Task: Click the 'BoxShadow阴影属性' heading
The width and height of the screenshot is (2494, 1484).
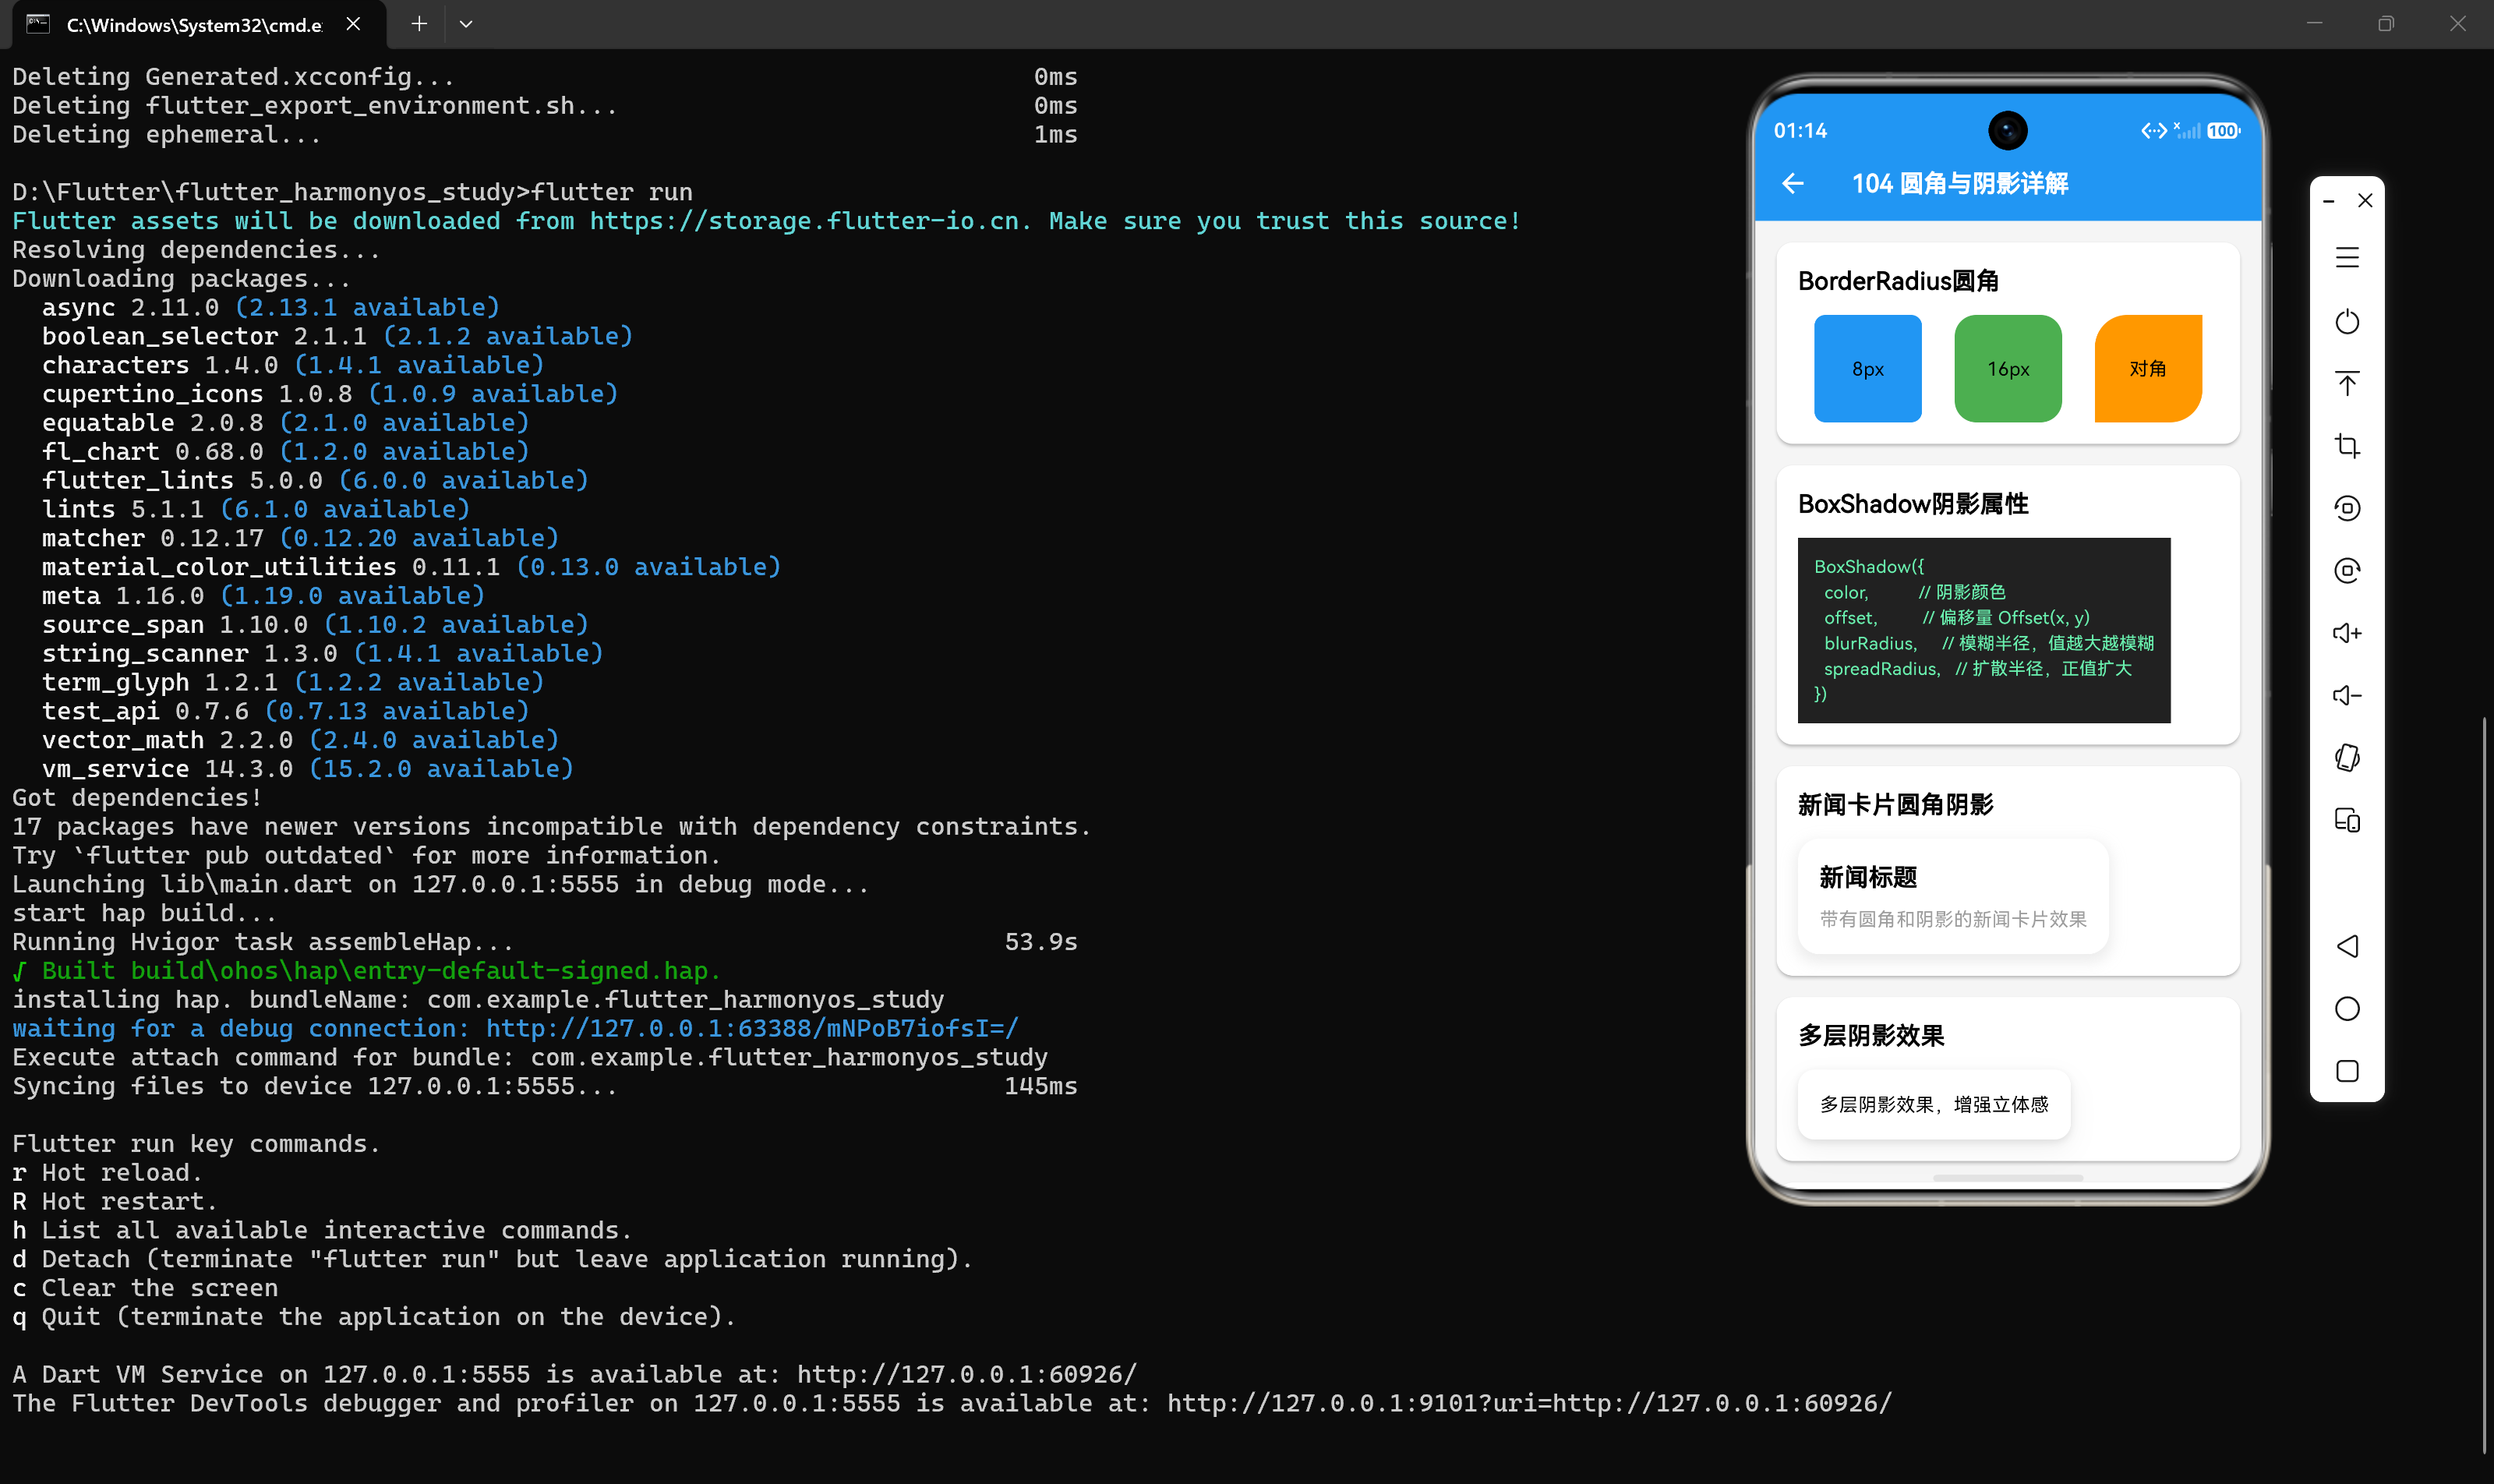Action: pos(1913,504)
